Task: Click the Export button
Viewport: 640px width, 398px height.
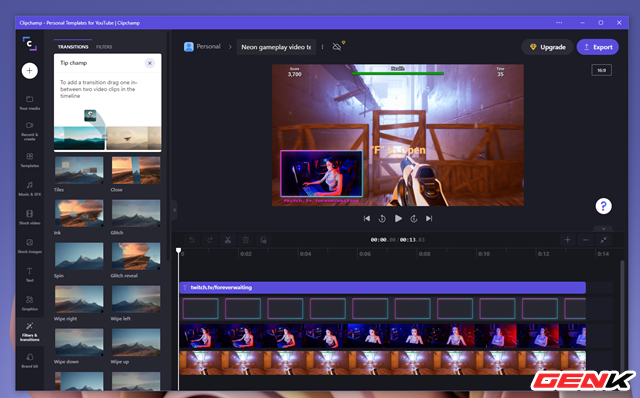Action: tap(598, 47)
